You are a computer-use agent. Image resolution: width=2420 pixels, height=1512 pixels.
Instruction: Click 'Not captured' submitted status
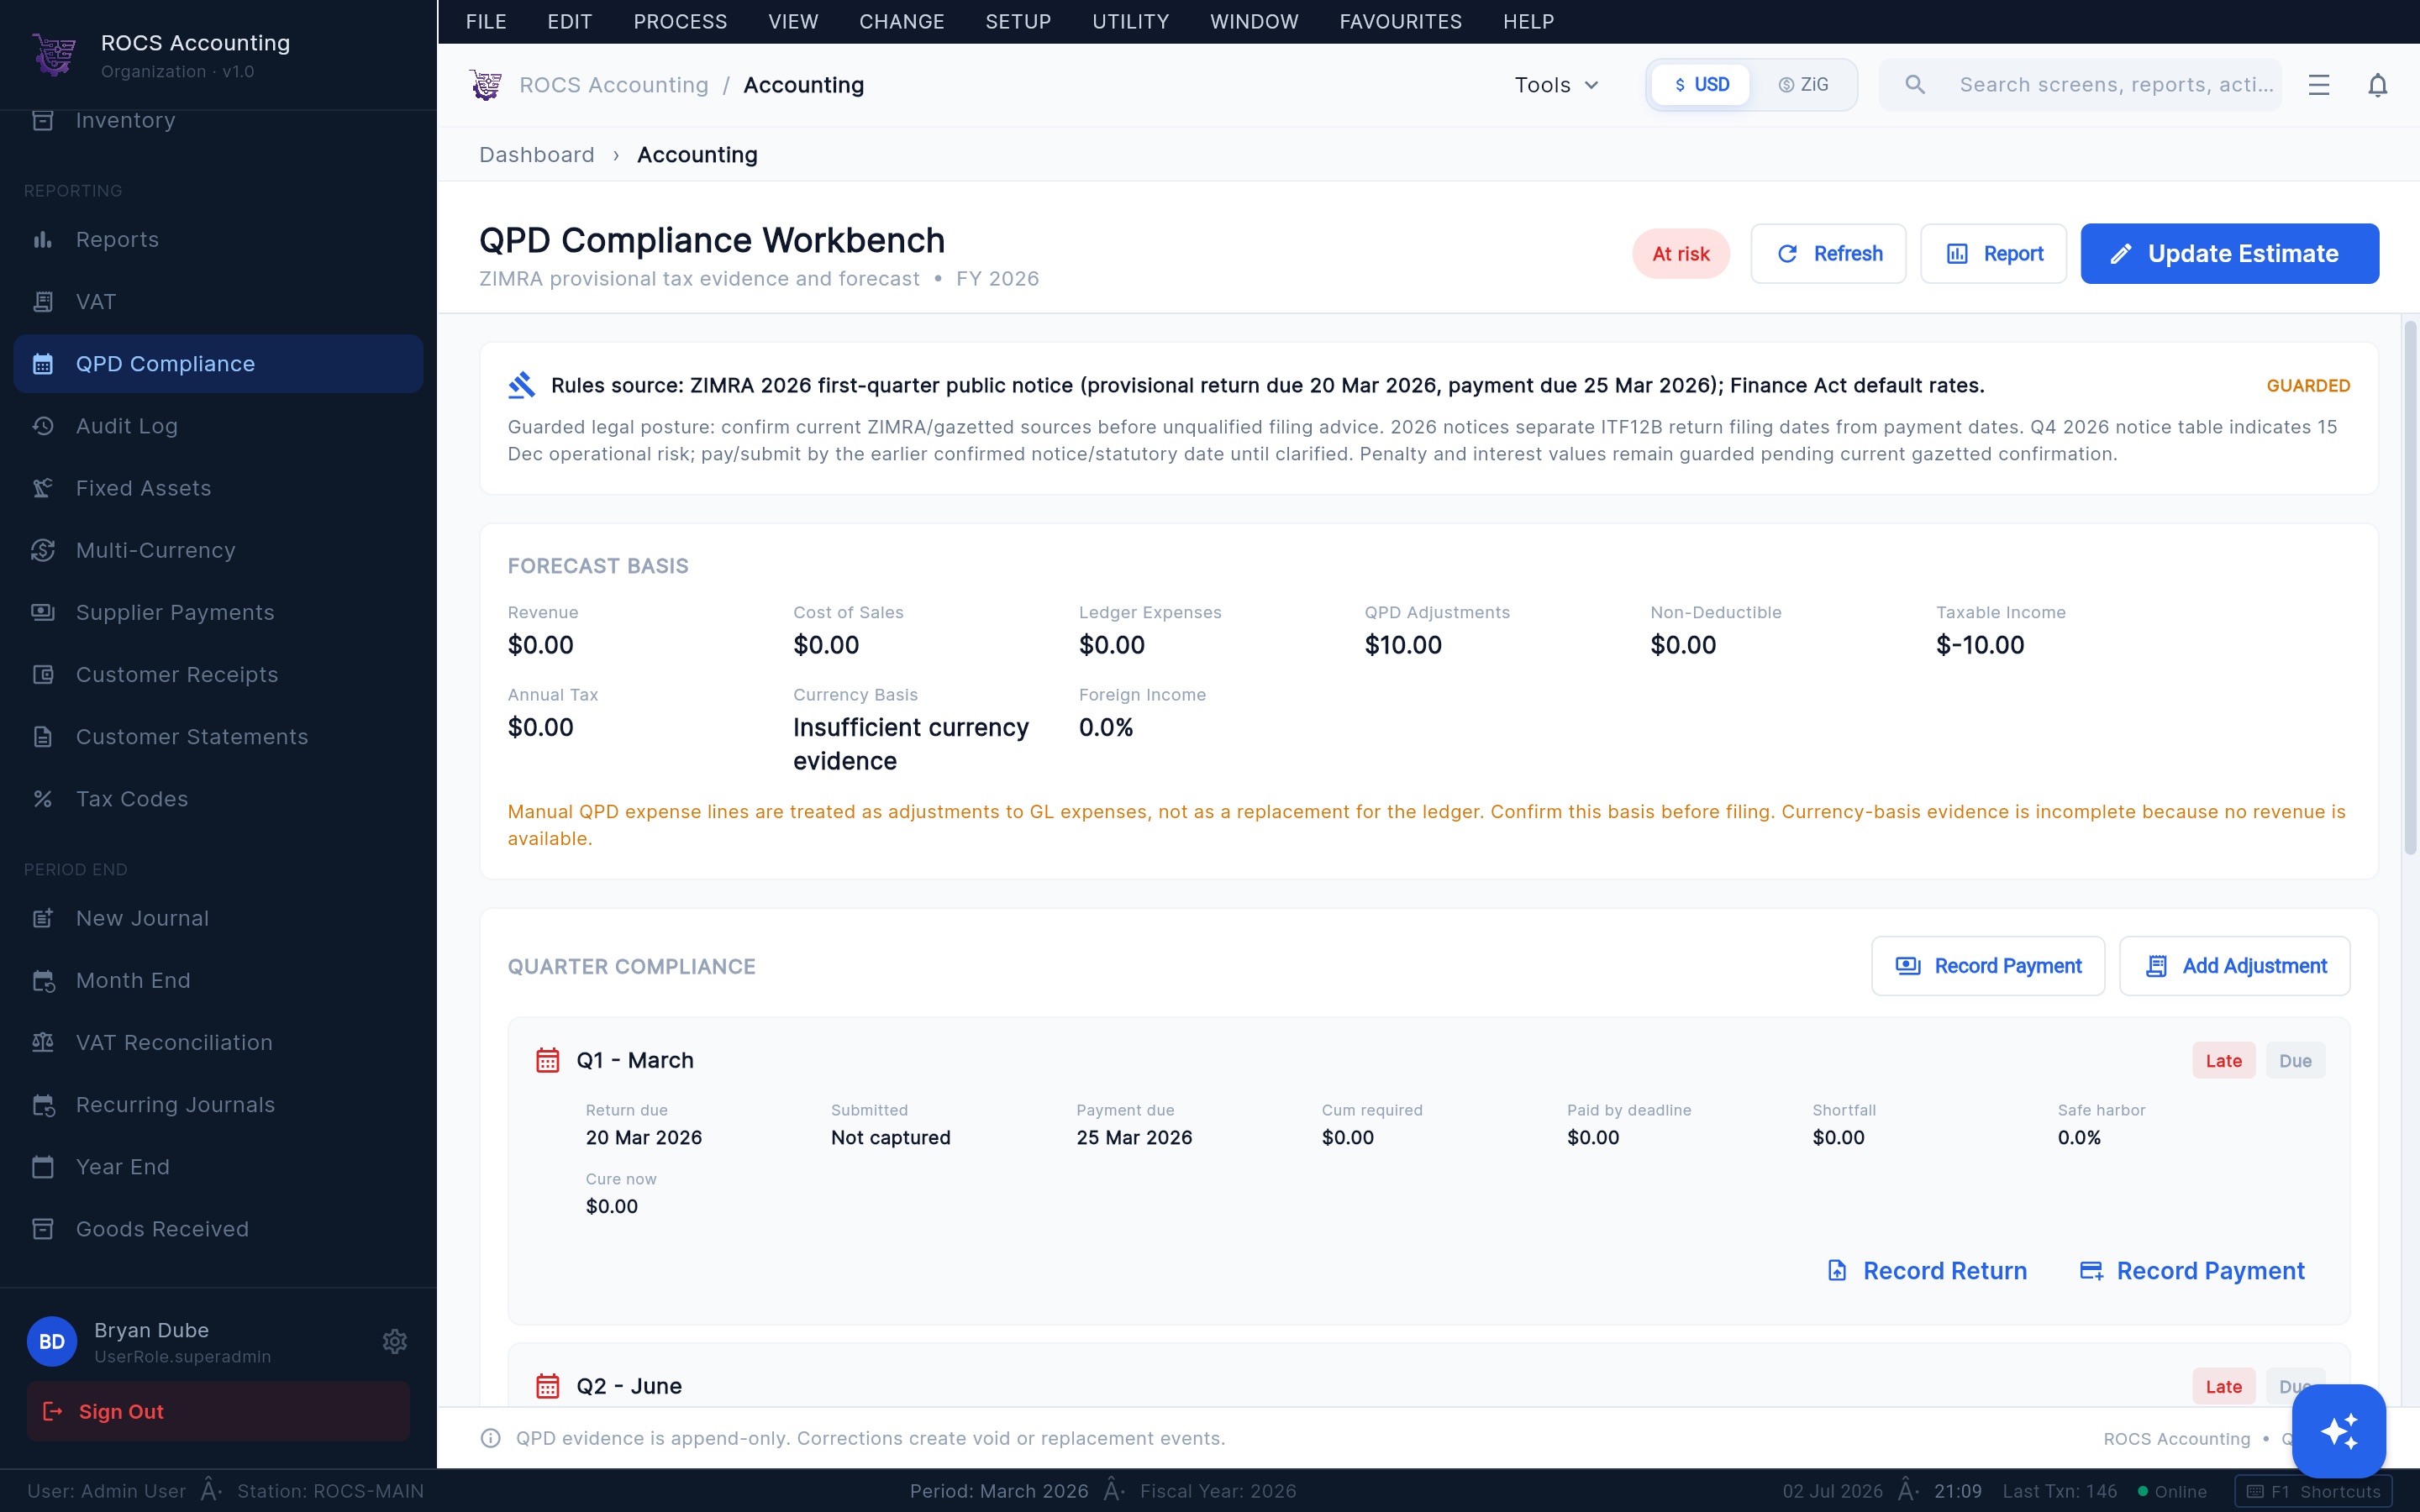[x=891, y=1138]
